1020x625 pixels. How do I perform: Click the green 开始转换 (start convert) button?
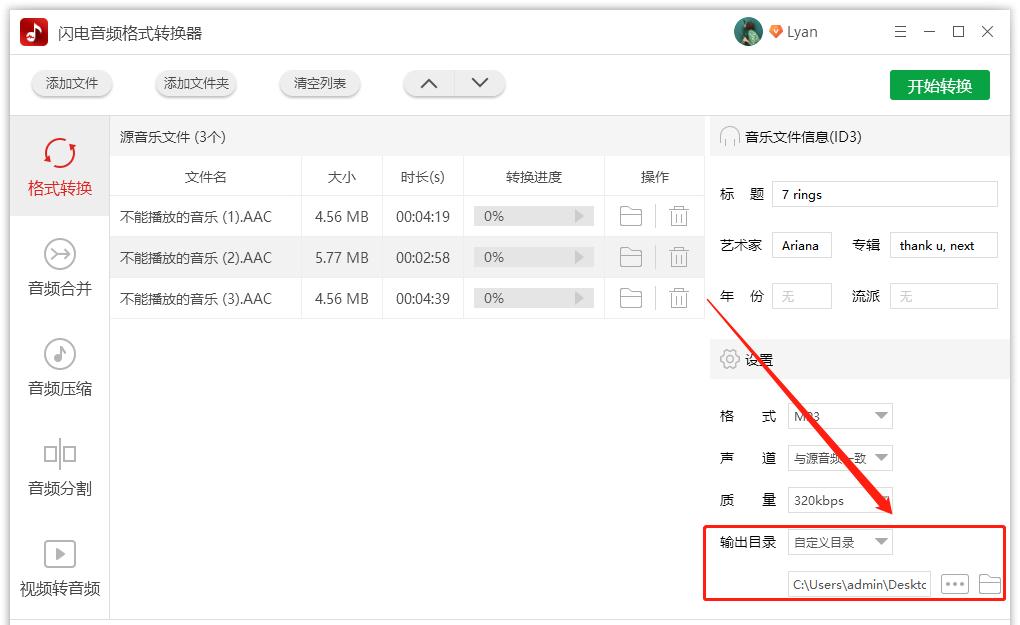(939, 85)
